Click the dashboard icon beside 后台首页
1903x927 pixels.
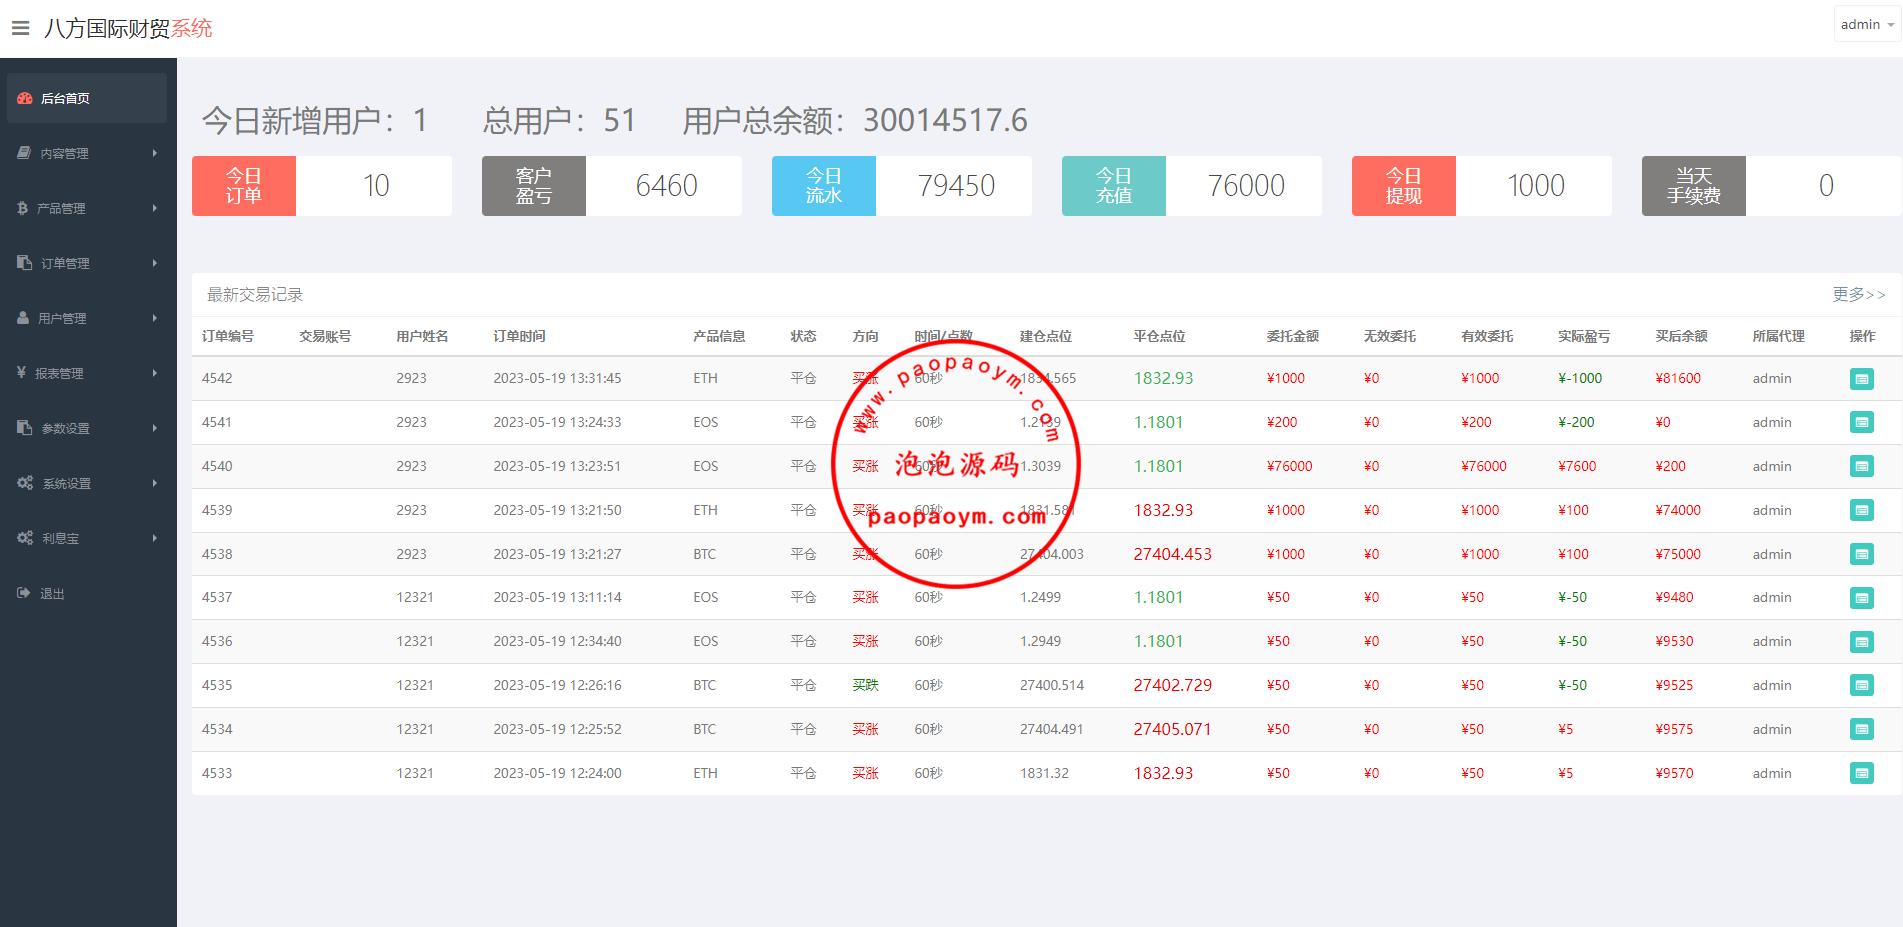(25, 98)
